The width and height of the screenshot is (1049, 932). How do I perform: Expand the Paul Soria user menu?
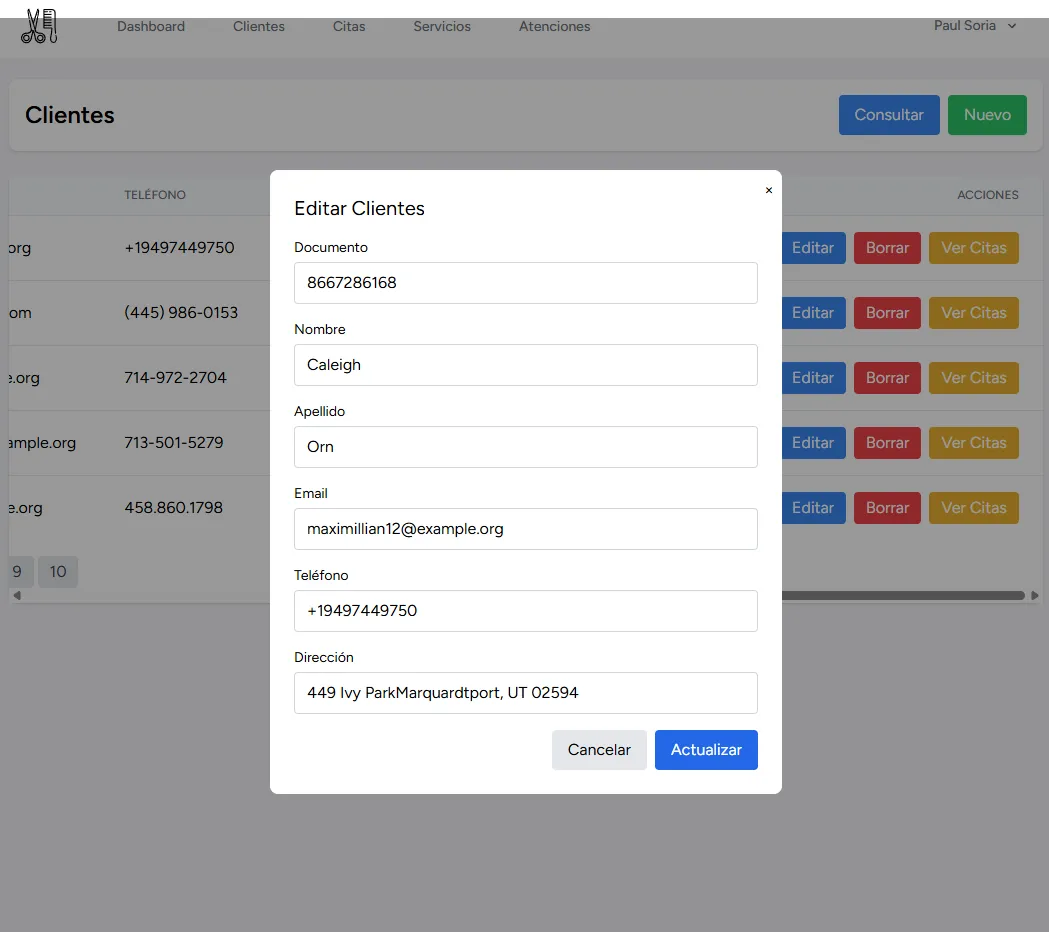coord(974,26)
